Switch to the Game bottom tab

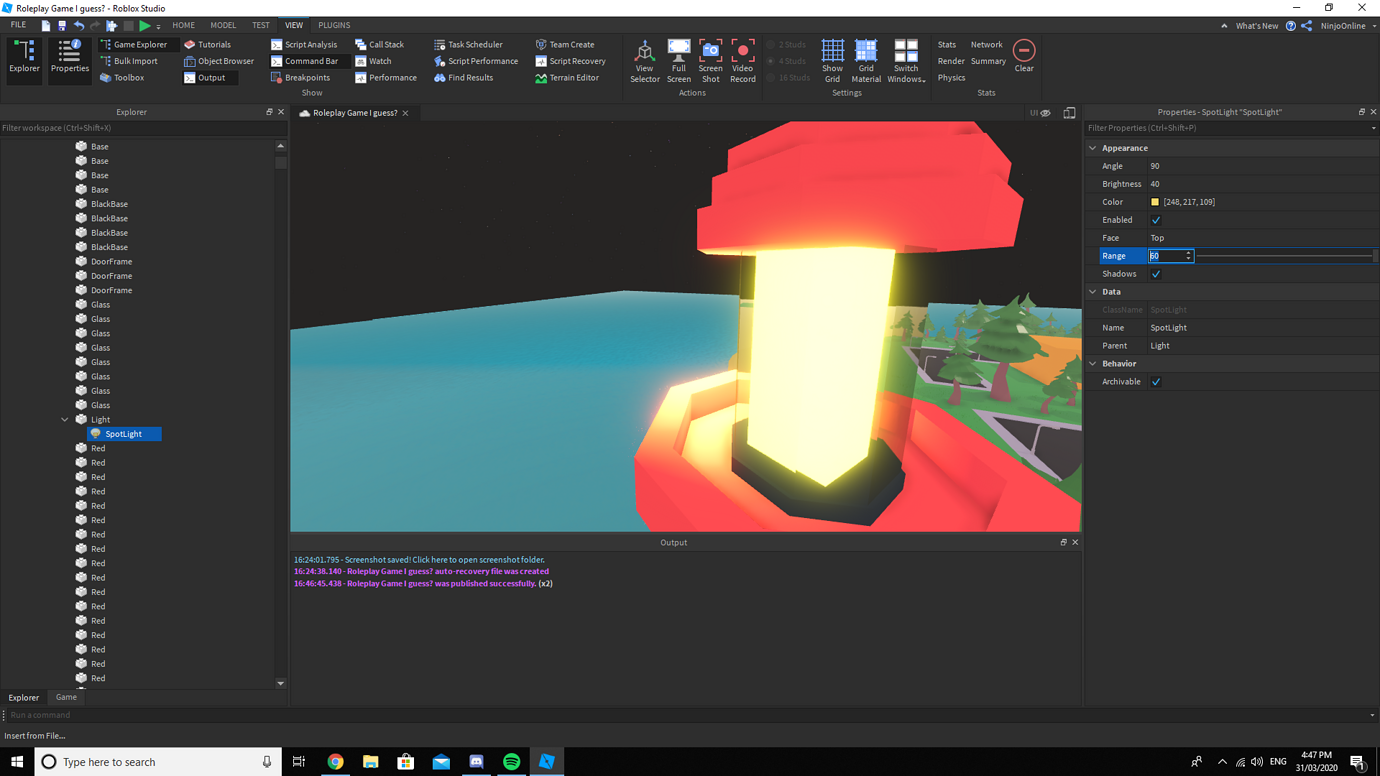pyautogui.click(x=66, y=697)
